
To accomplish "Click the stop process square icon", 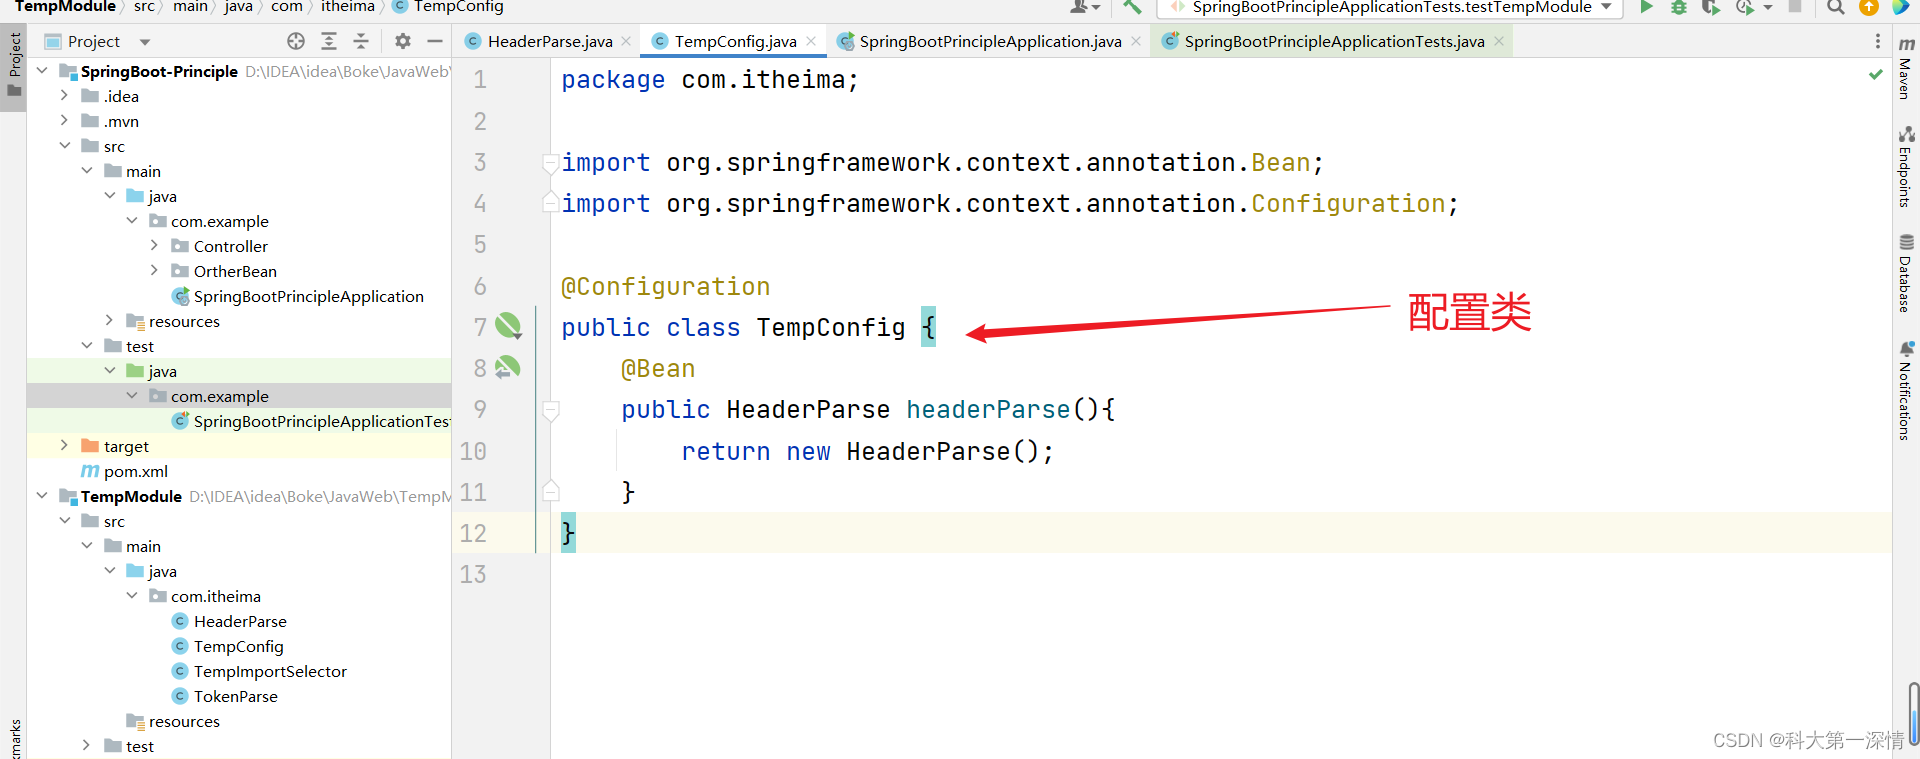I will [1795, 7].
